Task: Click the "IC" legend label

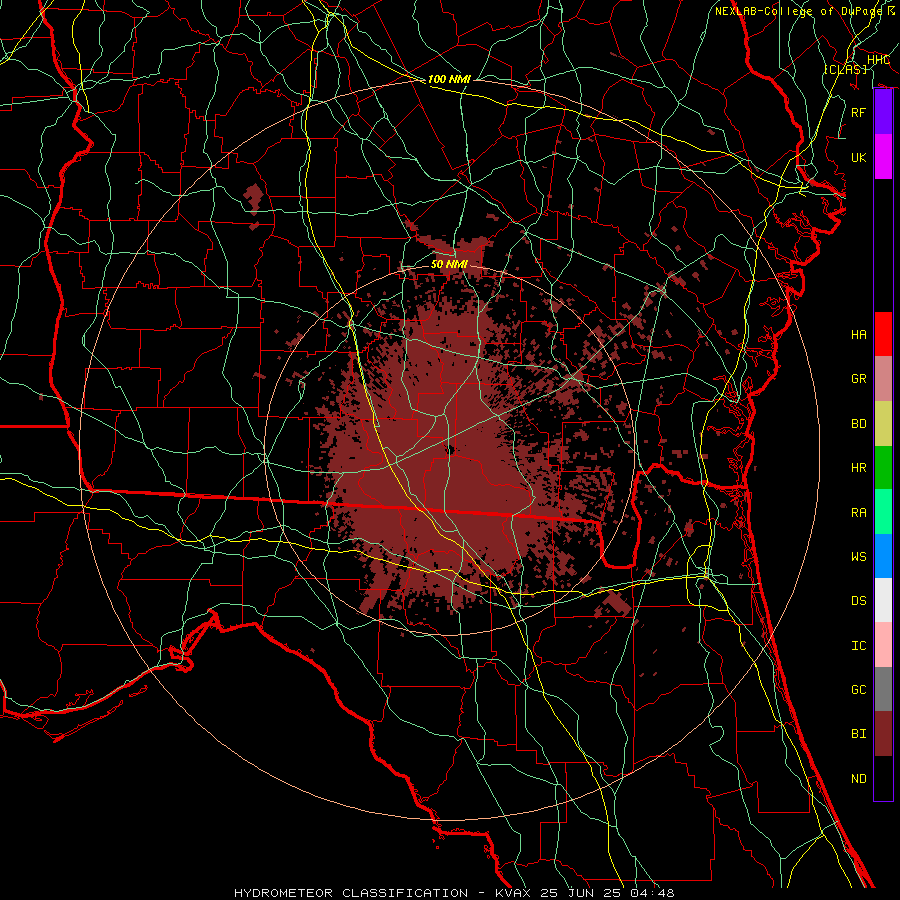Action: tap(859, 646)
